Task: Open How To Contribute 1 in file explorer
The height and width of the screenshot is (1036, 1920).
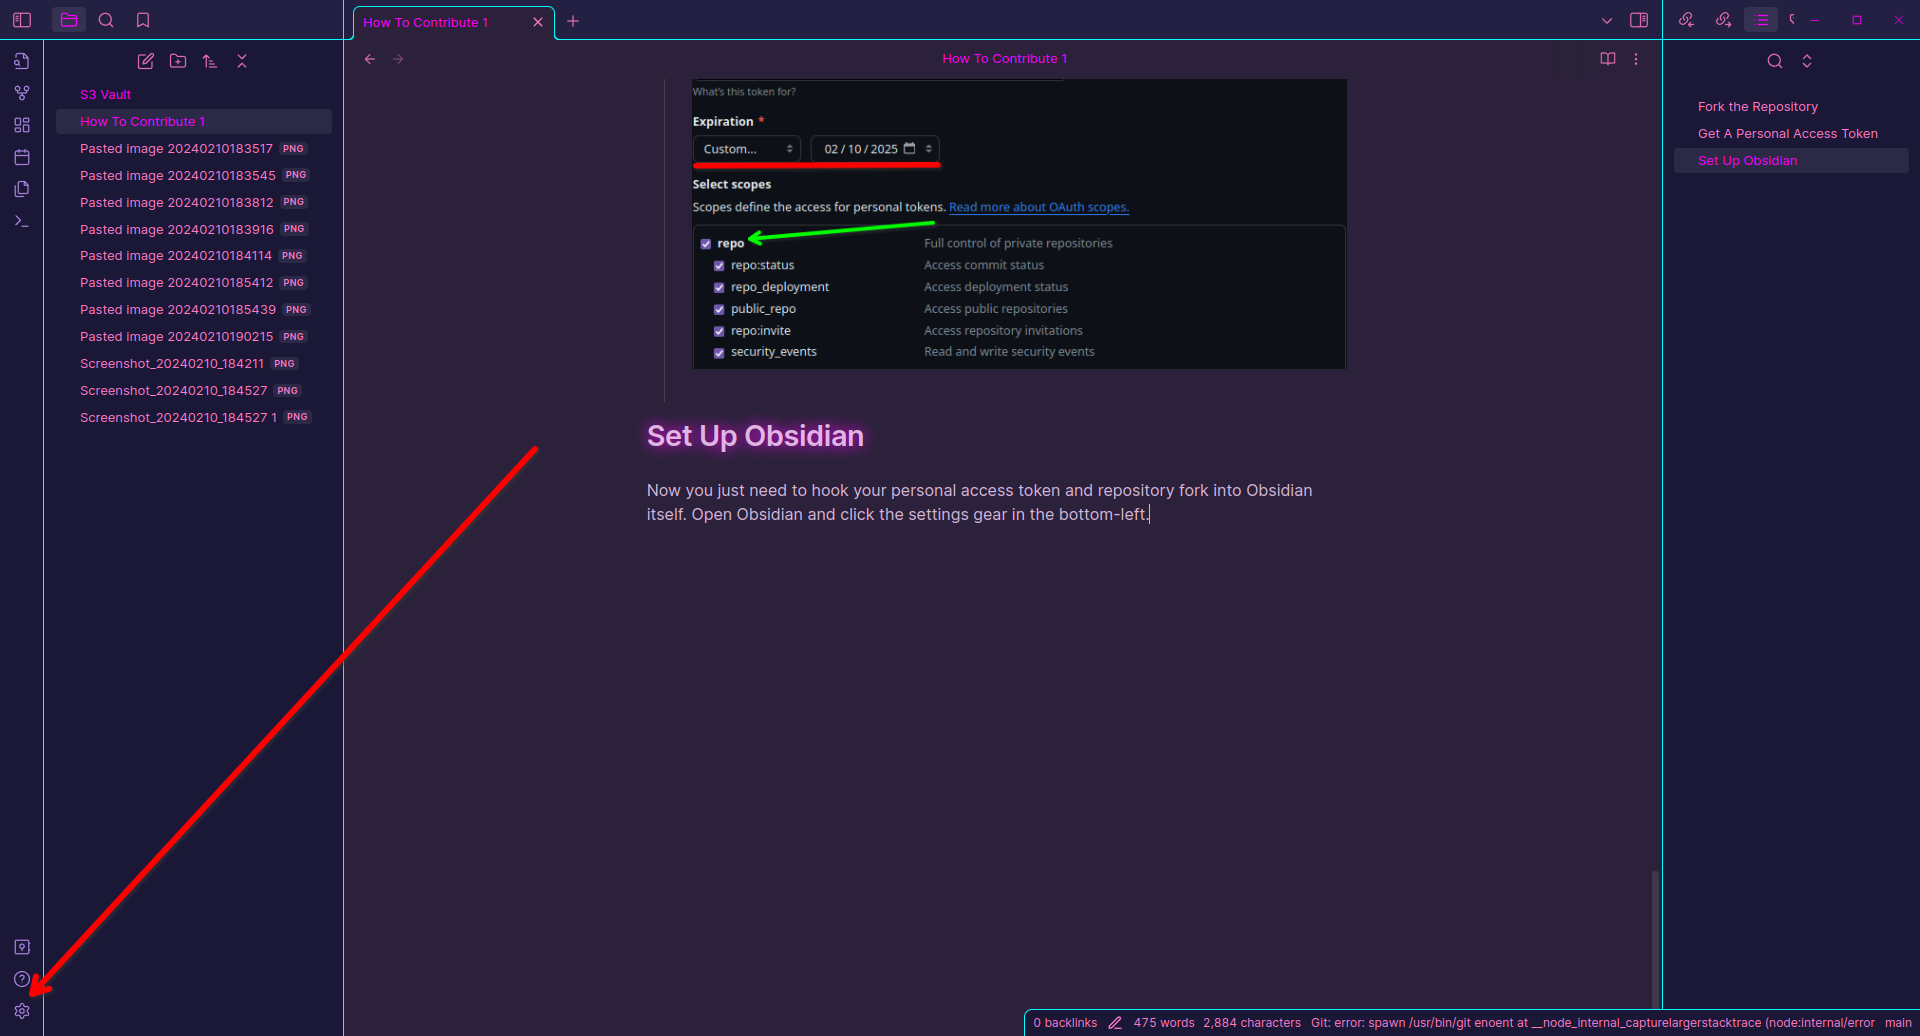Action: tap(193, 122)
